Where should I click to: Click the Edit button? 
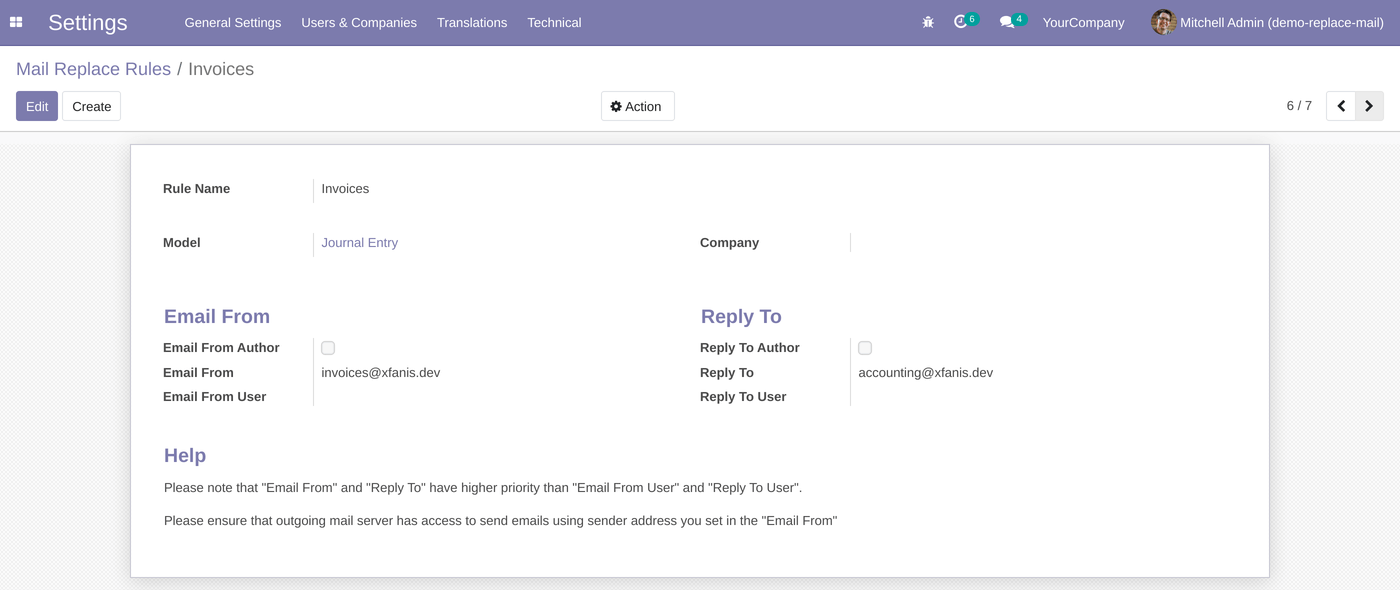36,106
